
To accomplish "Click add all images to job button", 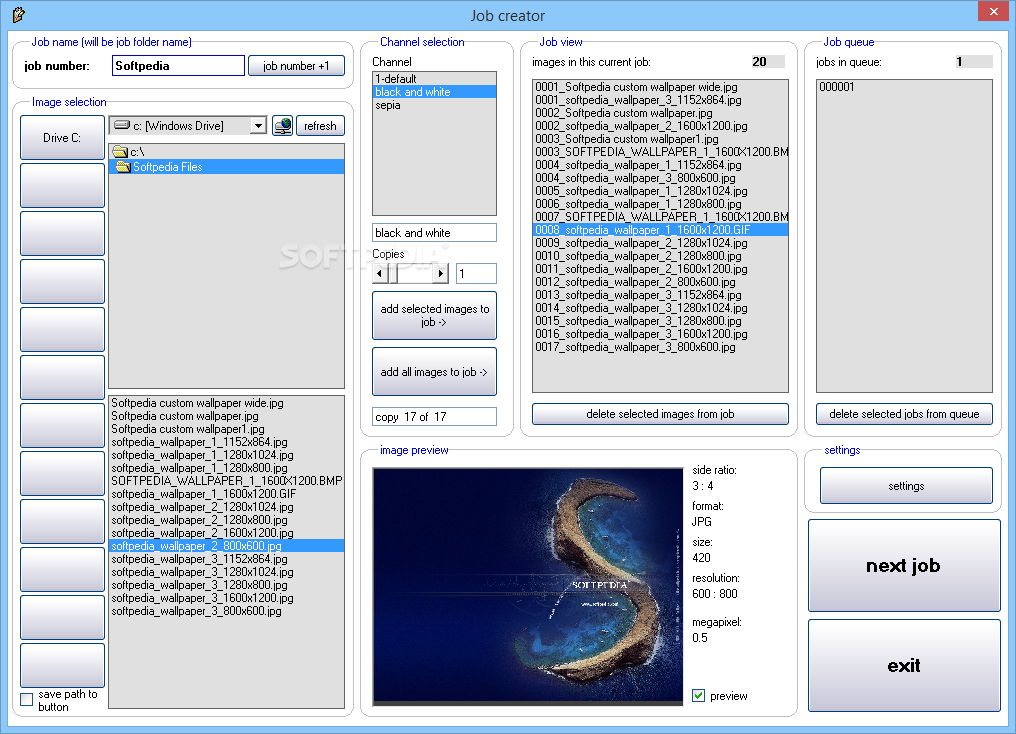I will pyautogui.click(x=434, y=372).
